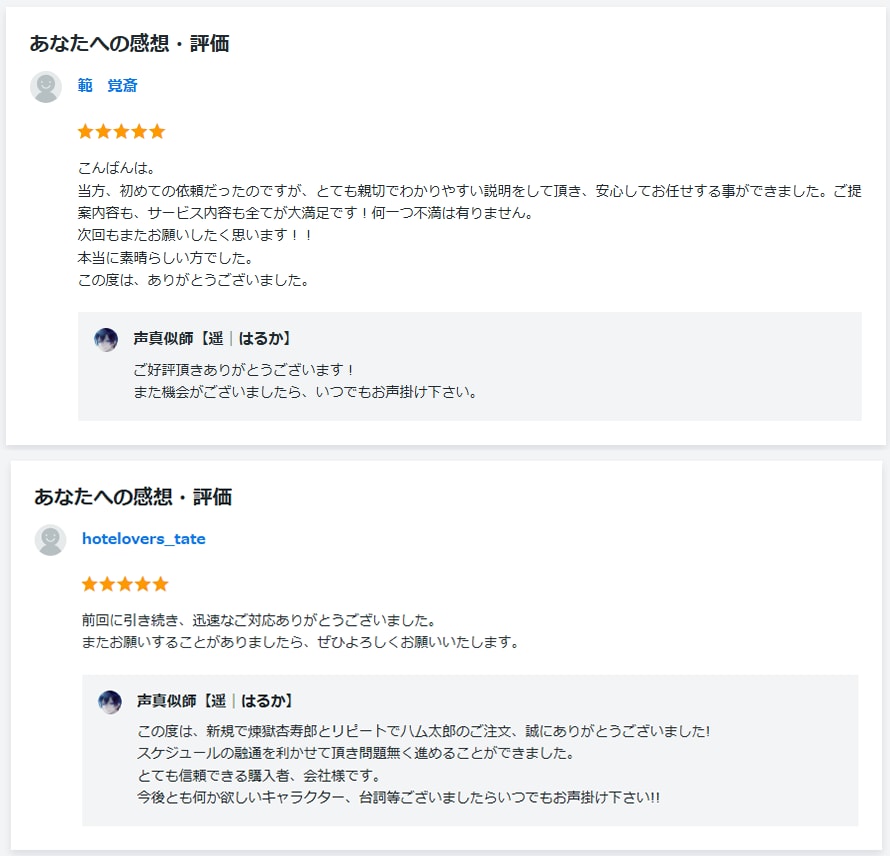Click the gray avatar beside hotelovers_tate
Screen dimensions: 890x856
(x=51, y=540)
